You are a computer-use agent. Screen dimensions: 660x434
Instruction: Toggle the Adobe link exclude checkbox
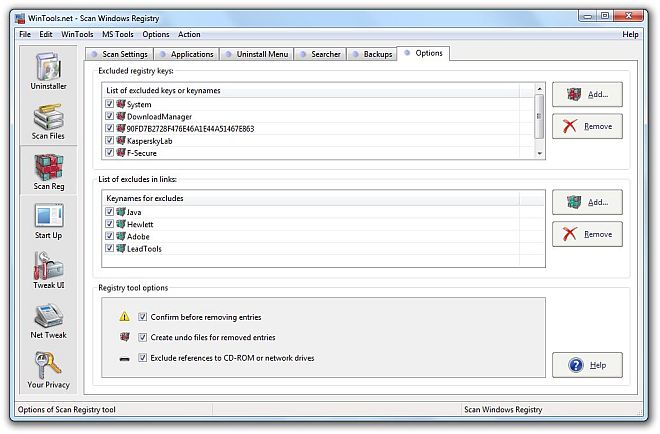pyautogui.click(x=109, y=236)
